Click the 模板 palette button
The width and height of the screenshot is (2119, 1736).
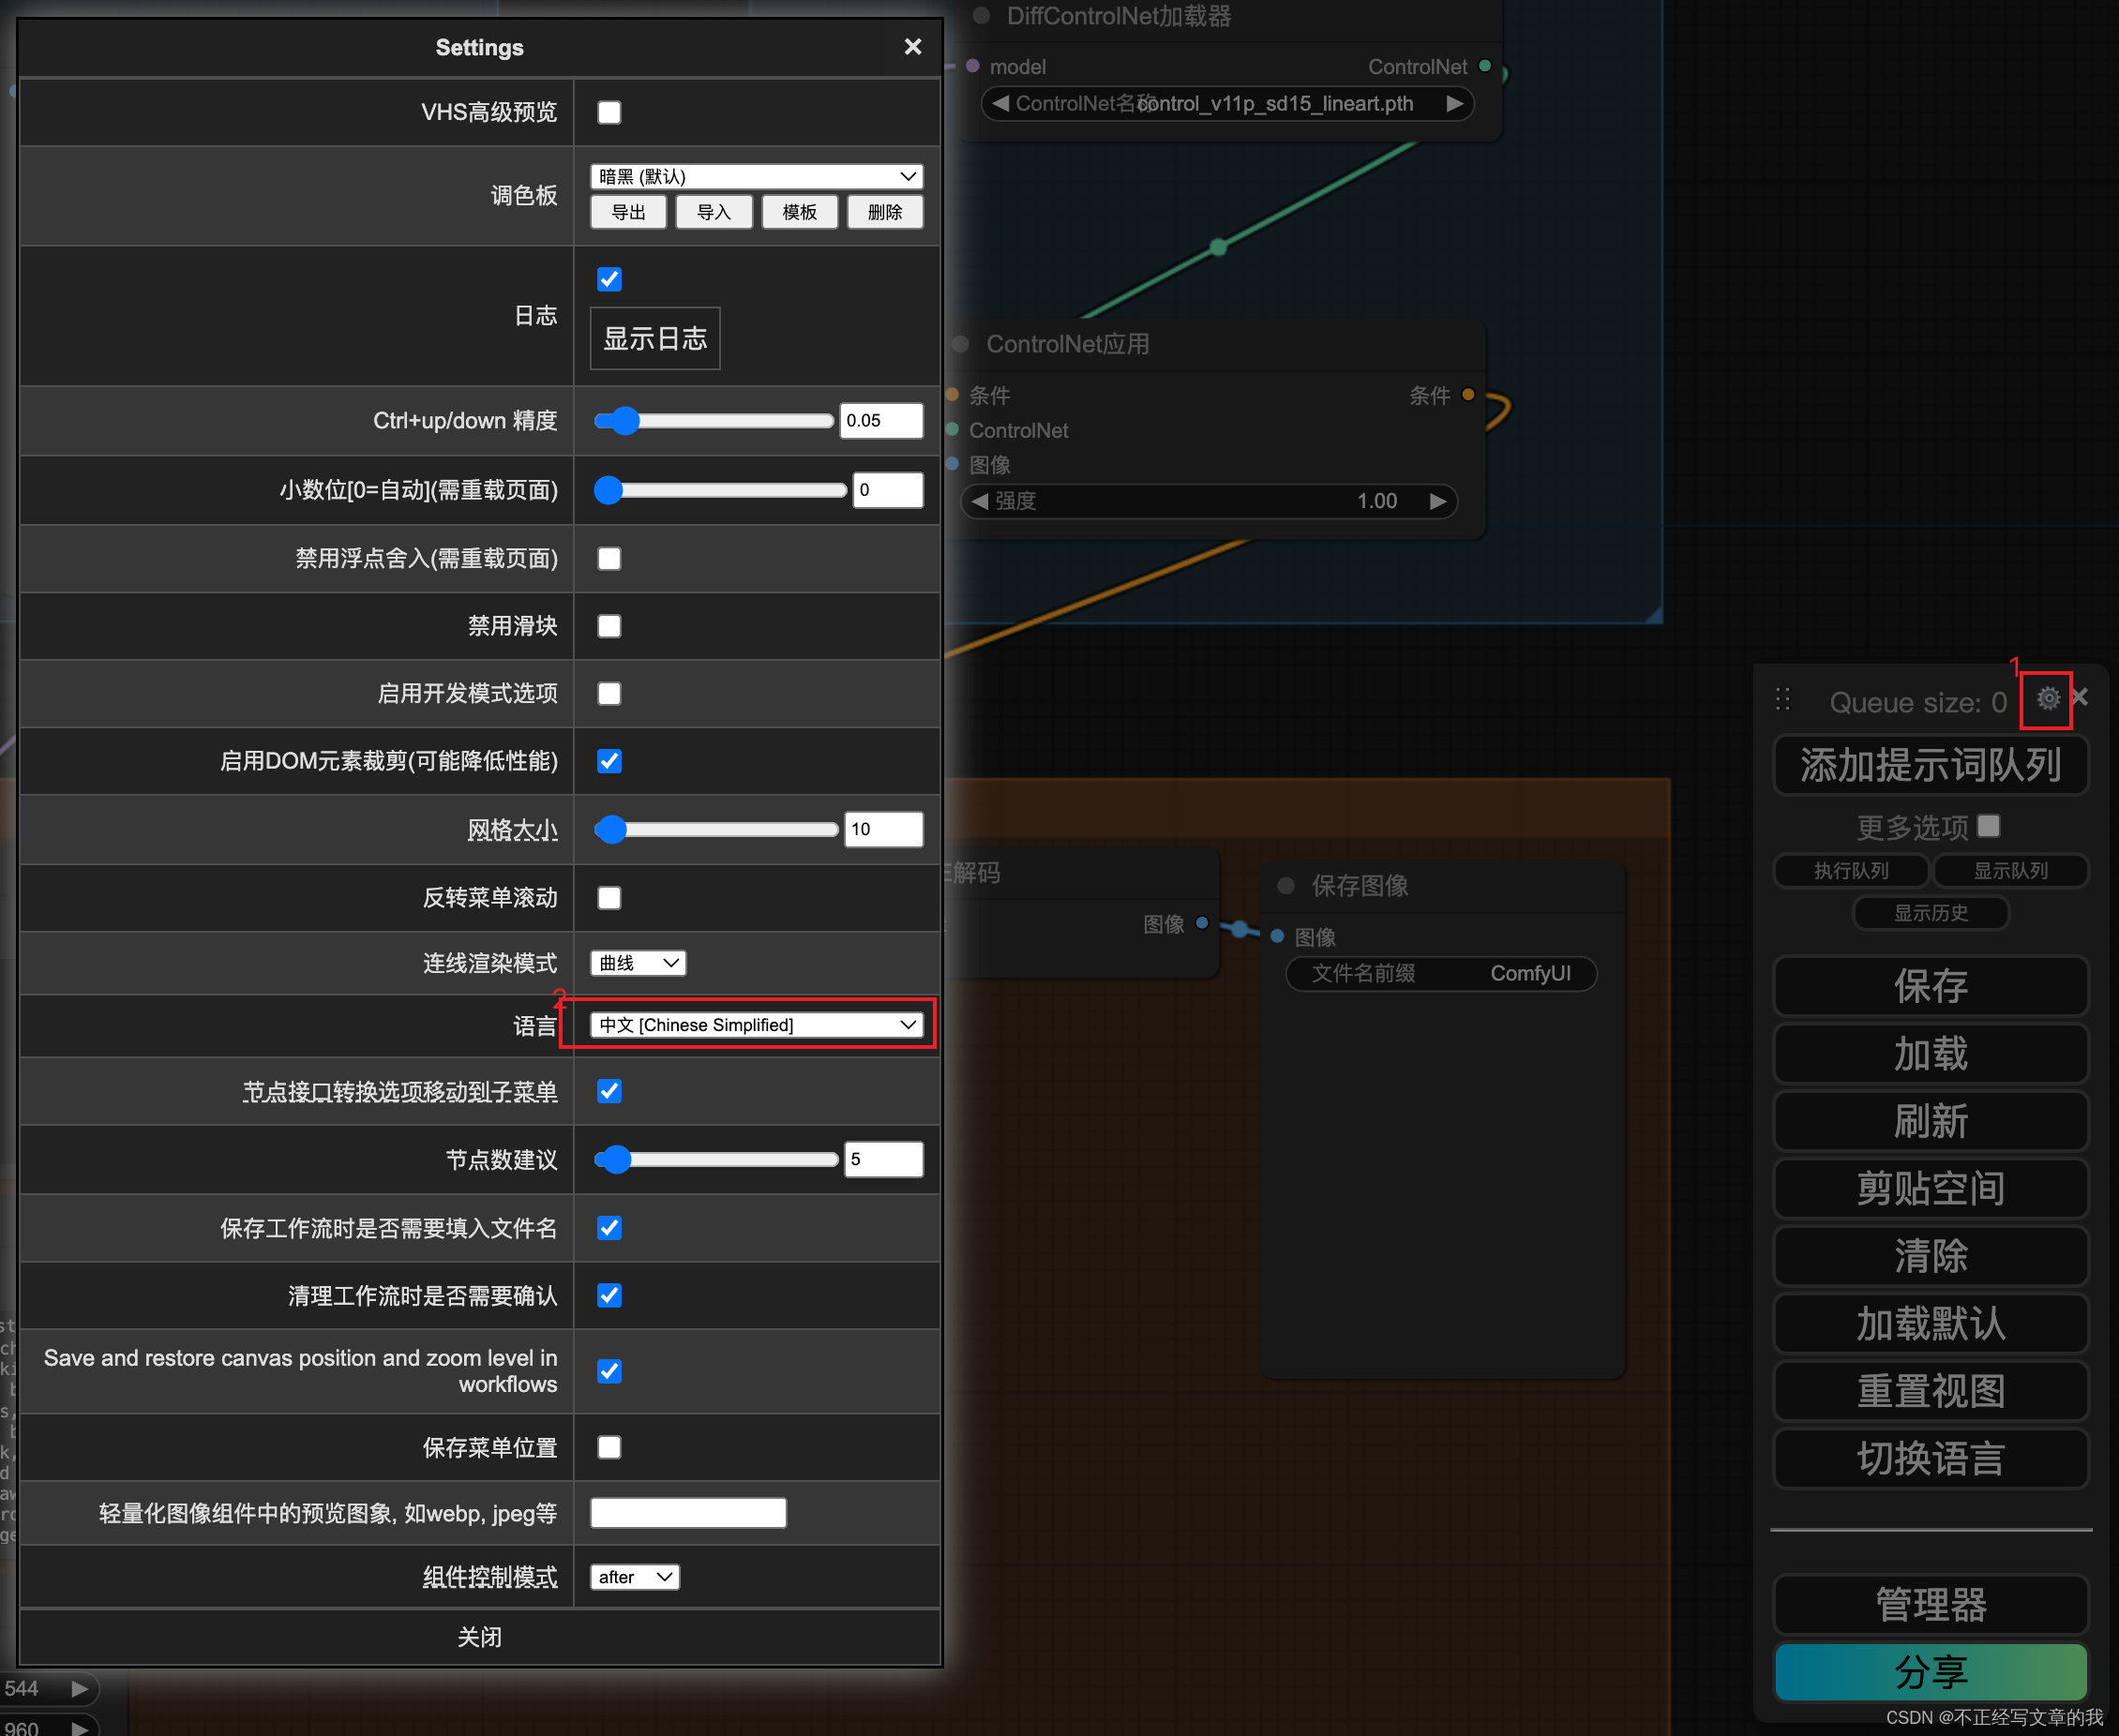800,212
